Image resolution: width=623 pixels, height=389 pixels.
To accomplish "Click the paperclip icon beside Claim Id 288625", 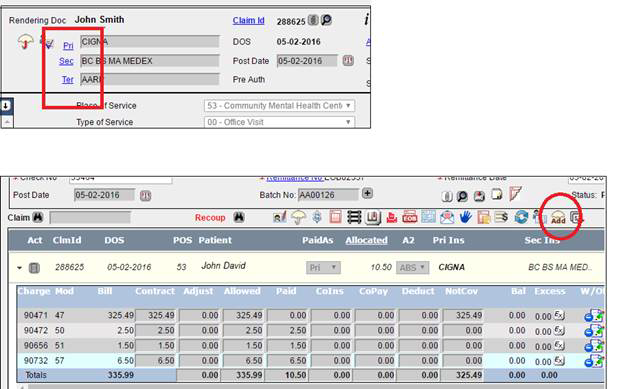I will (x=313, y=20).
